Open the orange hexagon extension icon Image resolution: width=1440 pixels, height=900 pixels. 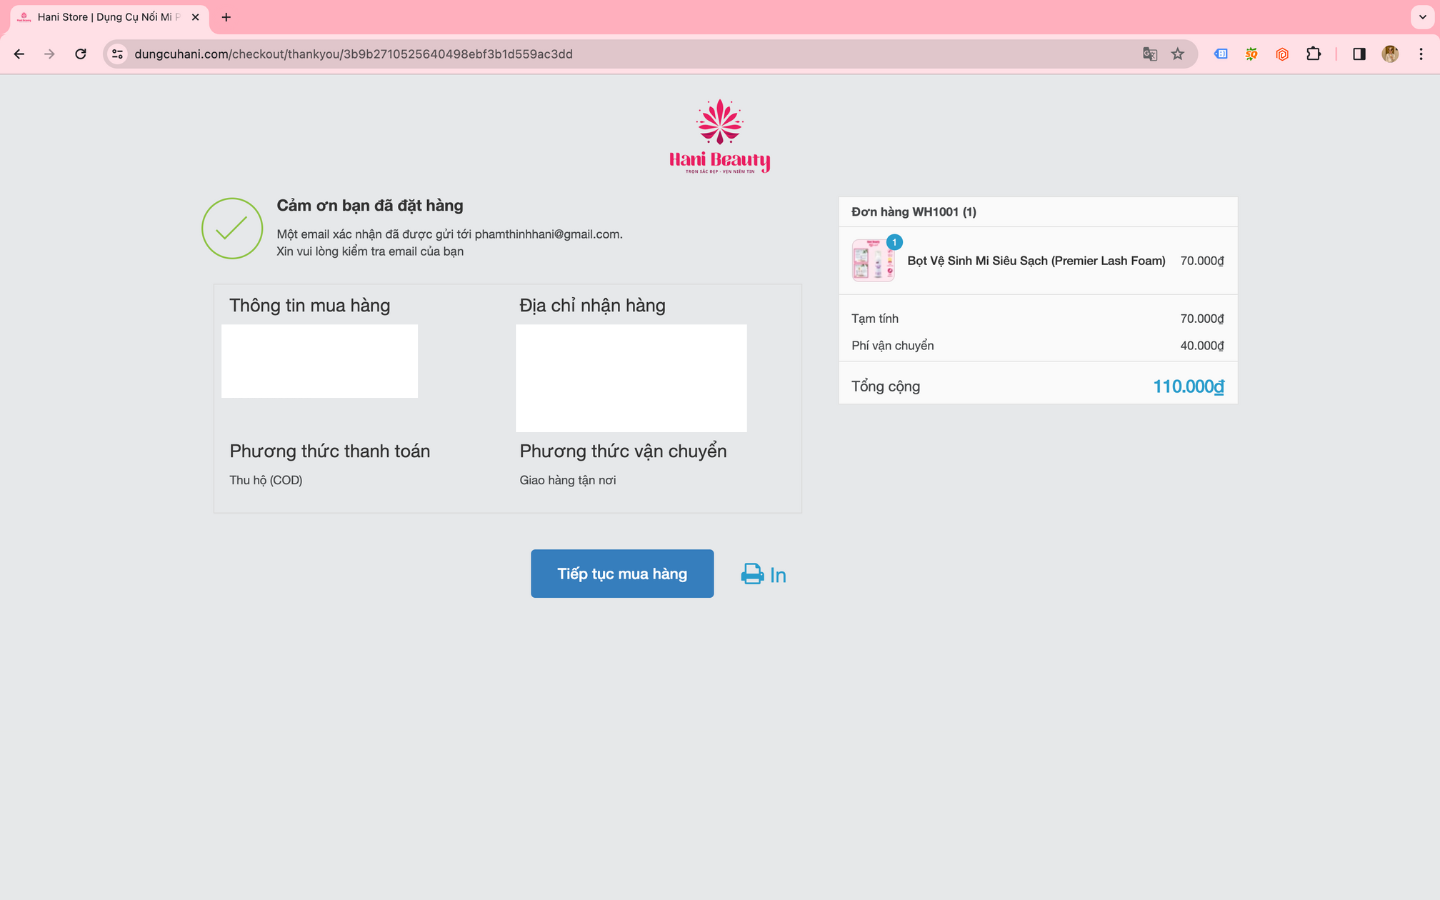[1282, 54]
